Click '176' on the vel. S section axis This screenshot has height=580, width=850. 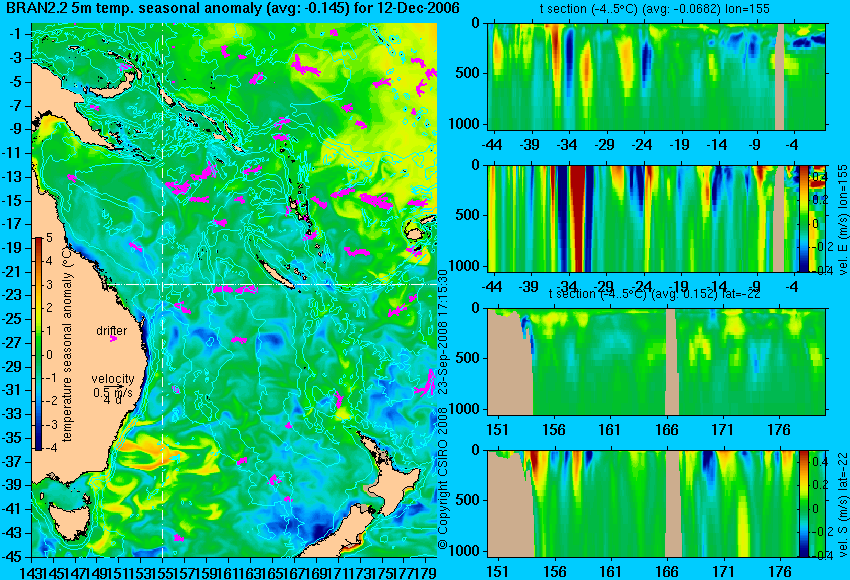(780, 572)
